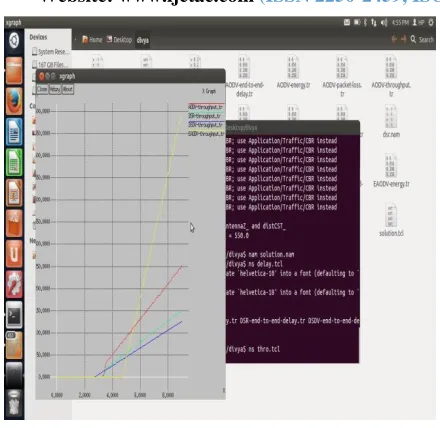Click the AODV-throughput.tr red legend entry
Image resolution: width=440 pixels, height=428 pixels.
click(206, 107)
